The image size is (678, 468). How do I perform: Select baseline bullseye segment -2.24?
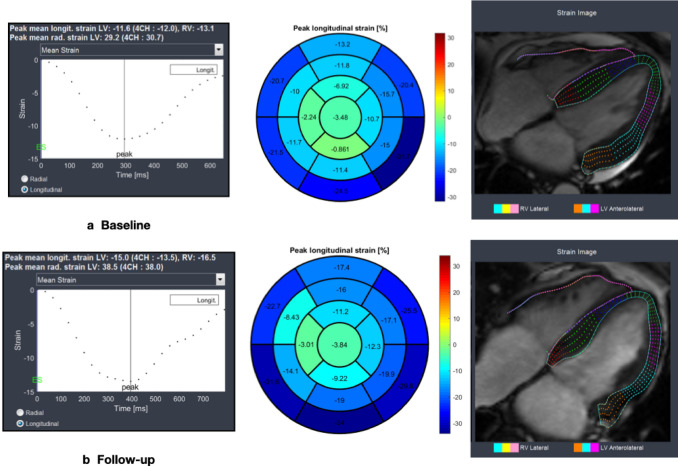pos(309,117)
